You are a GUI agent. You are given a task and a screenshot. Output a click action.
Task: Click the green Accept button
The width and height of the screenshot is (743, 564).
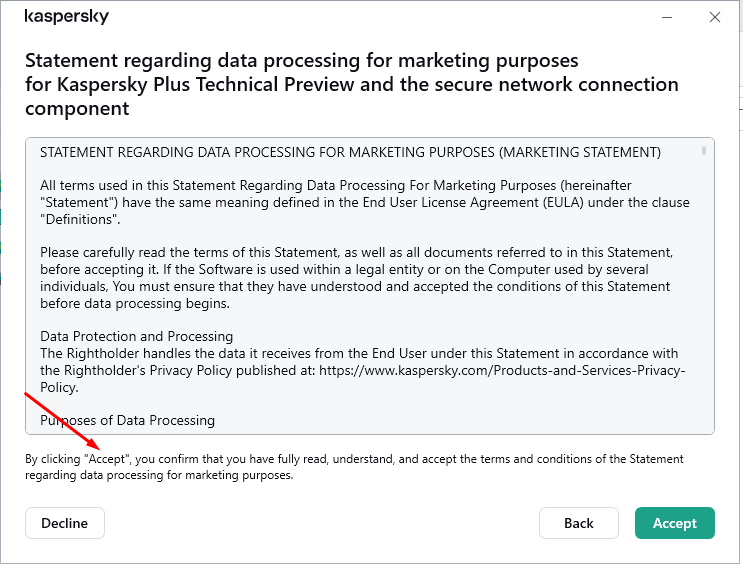point(674,523)
